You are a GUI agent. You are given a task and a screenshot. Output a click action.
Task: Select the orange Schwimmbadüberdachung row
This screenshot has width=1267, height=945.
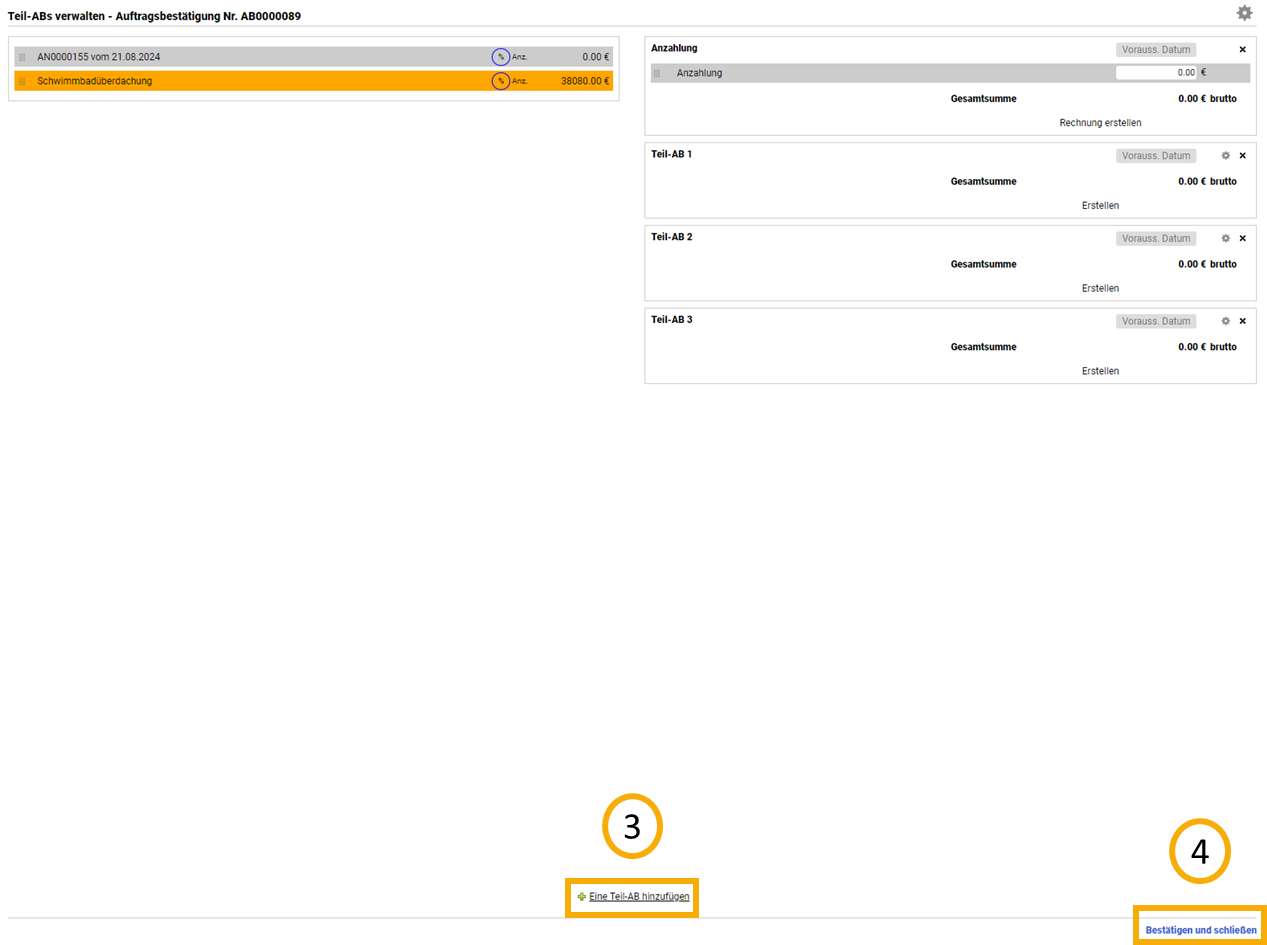point(250,81)
